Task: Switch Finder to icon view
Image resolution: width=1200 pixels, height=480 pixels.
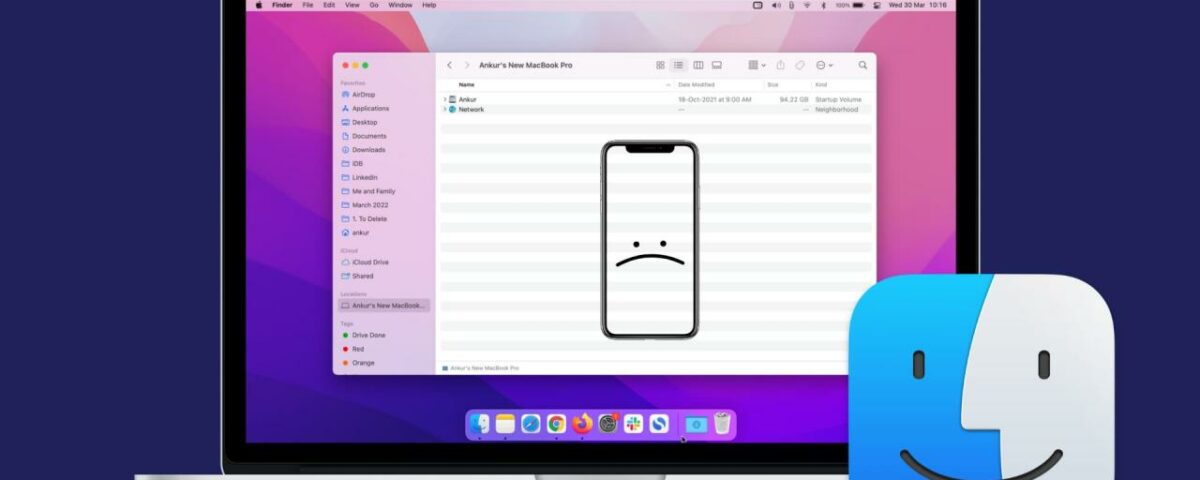Action: (660, 65)
